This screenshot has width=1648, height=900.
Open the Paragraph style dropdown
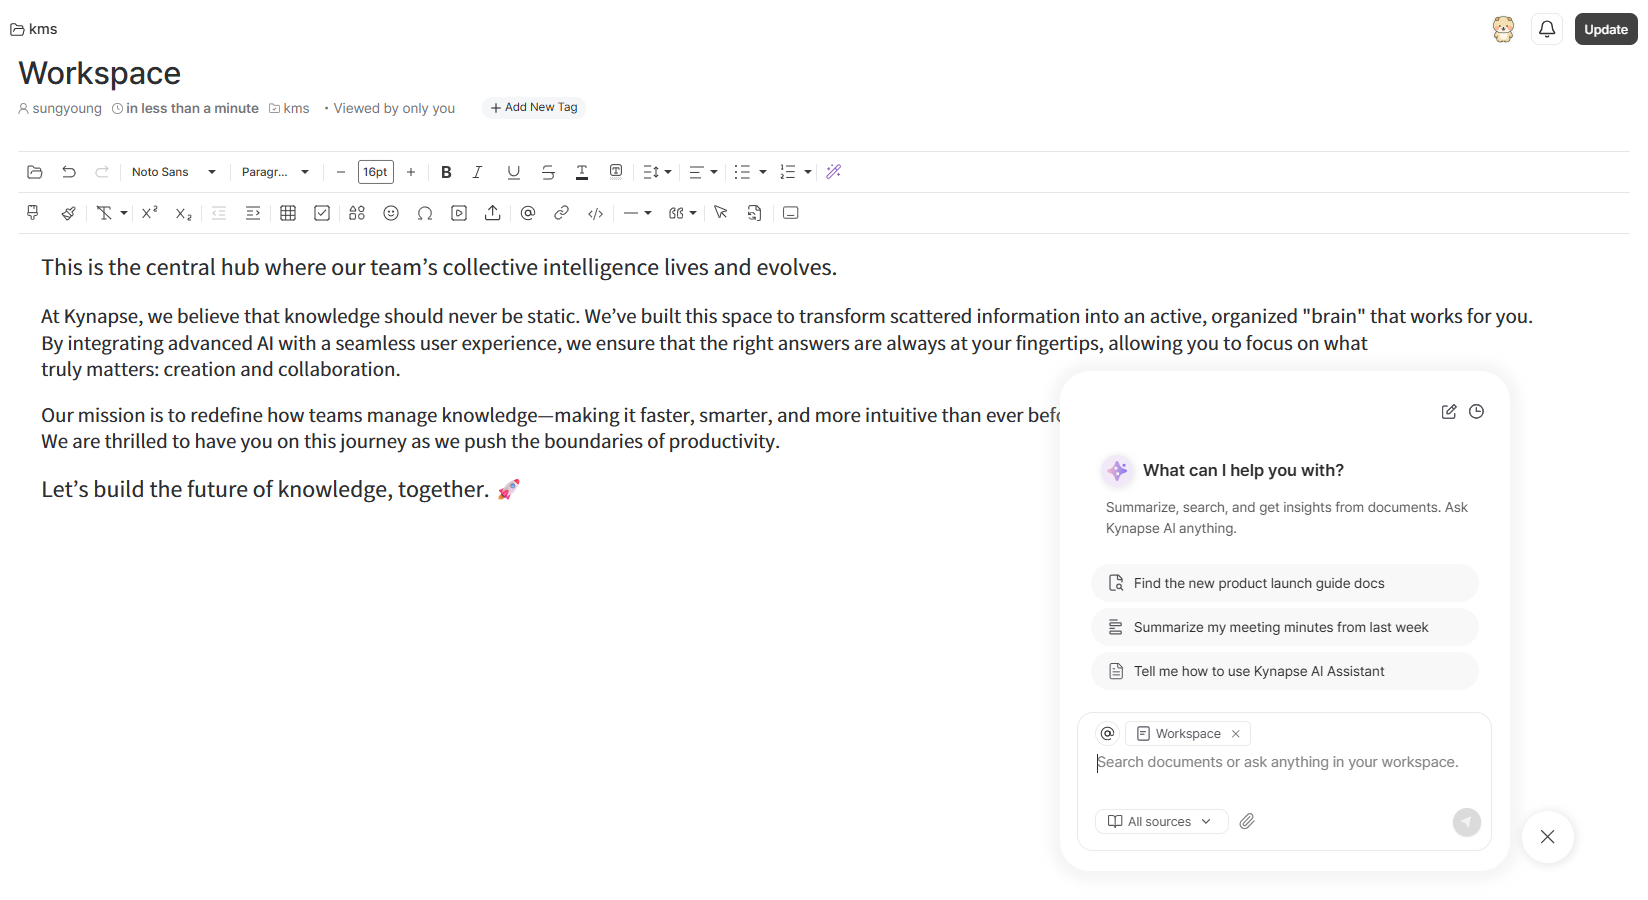click(275, 172)
